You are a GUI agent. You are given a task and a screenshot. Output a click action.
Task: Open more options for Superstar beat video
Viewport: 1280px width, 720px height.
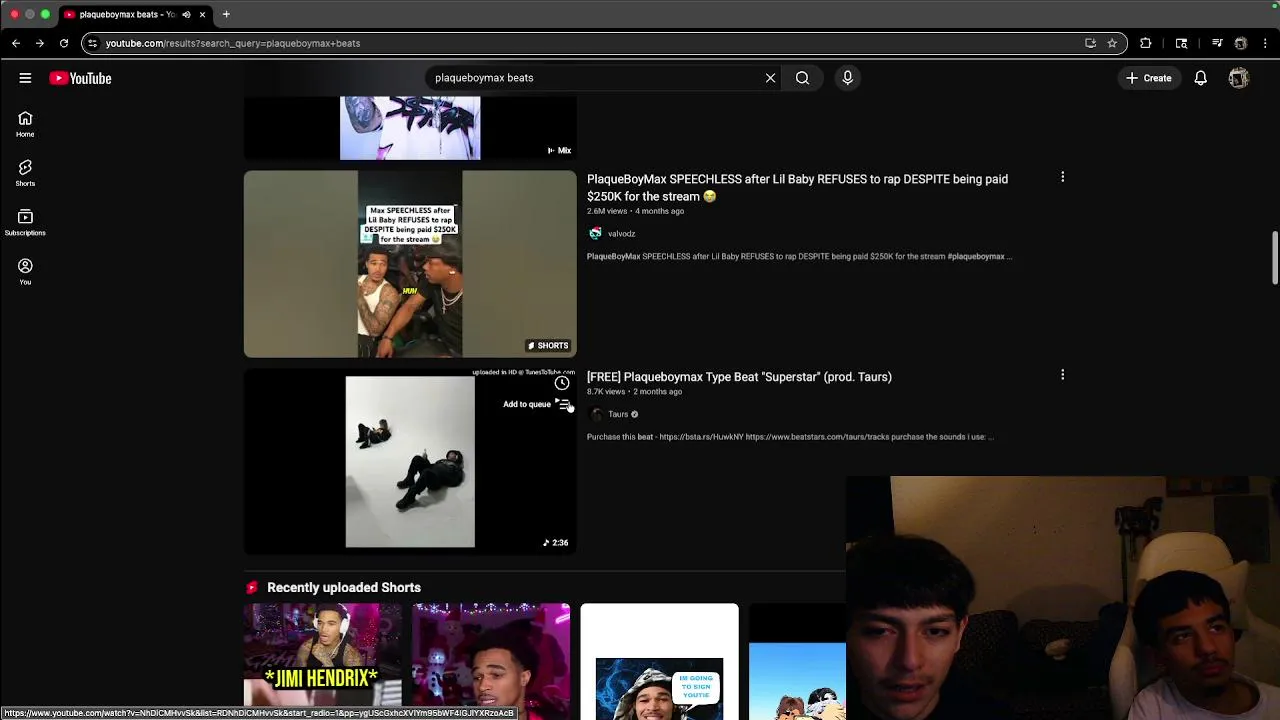point(1062,375)
